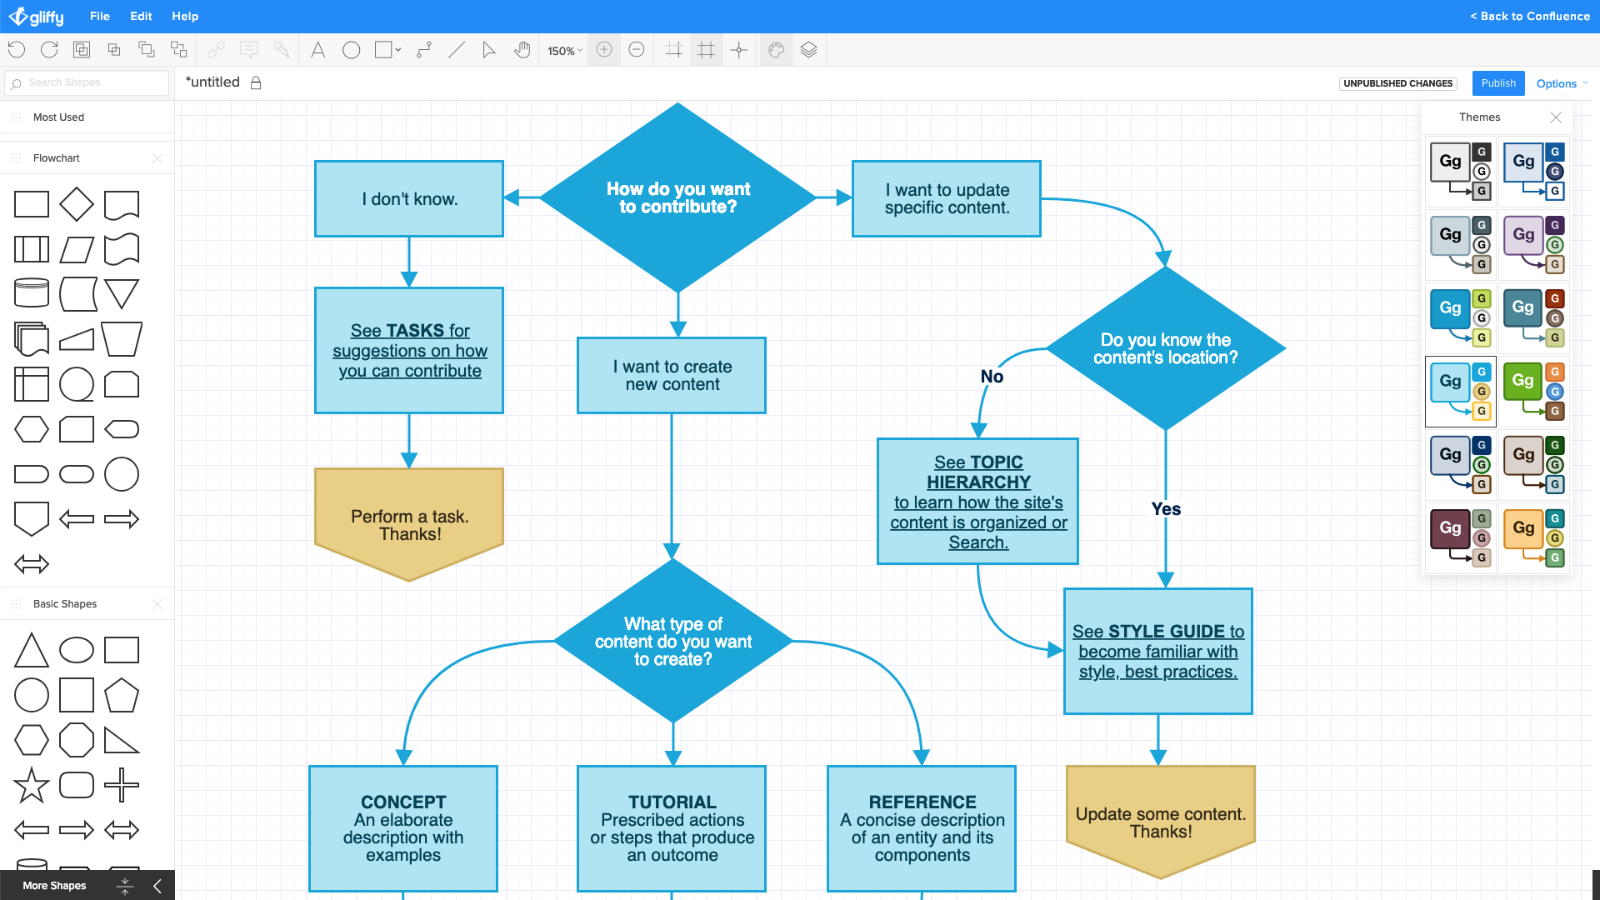Pick the Basic Shapes plus cross shape
Image resolution: width=1600 pixels, height=900 pixels.
coord(122,785)
